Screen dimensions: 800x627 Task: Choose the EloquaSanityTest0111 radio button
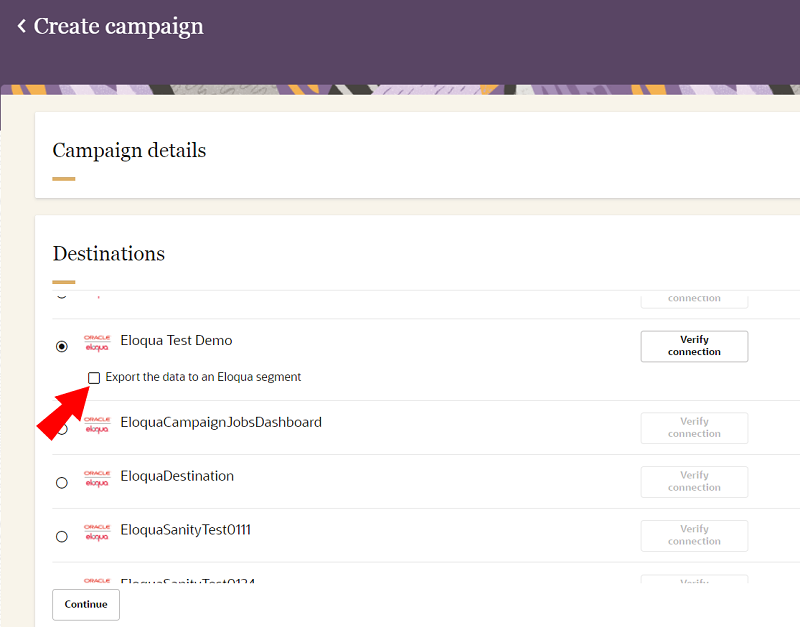click(x=62, y=537)
